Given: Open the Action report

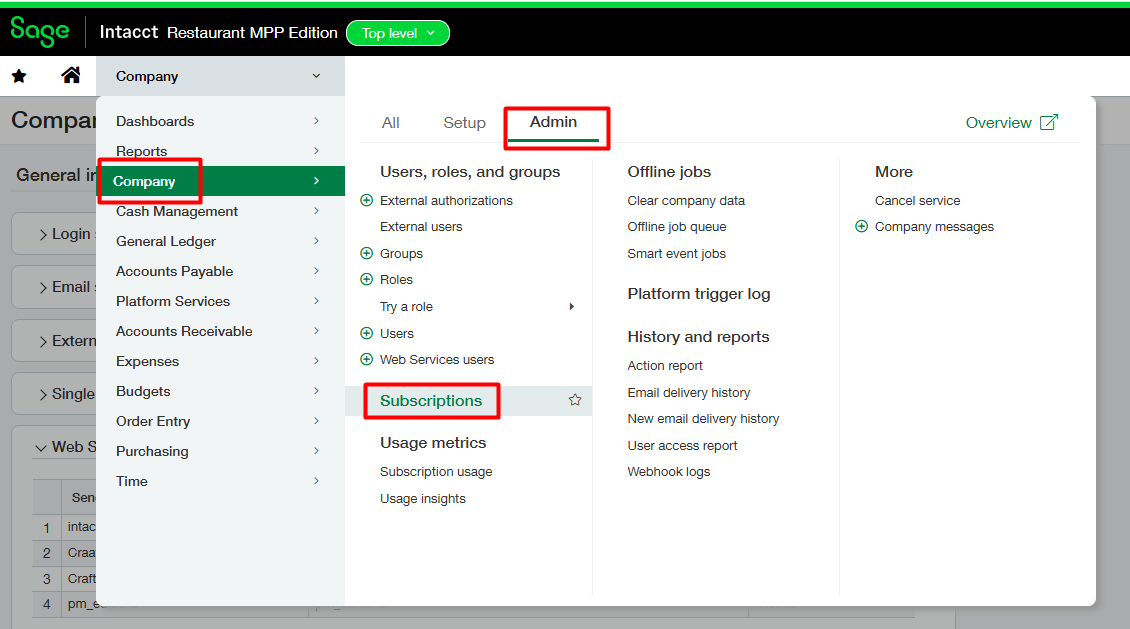Looking at the screenshot, I should coord(664,365).
